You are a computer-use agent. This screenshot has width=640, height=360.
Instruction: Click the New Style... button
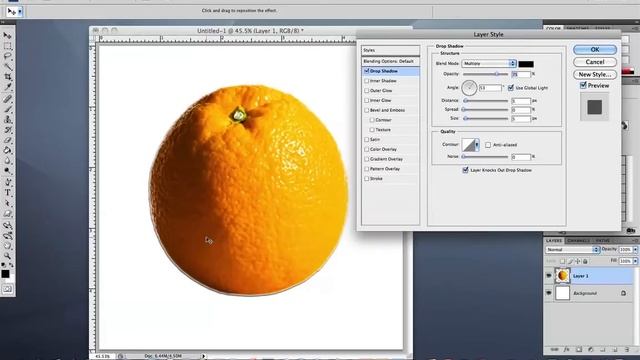click(595, 75)
